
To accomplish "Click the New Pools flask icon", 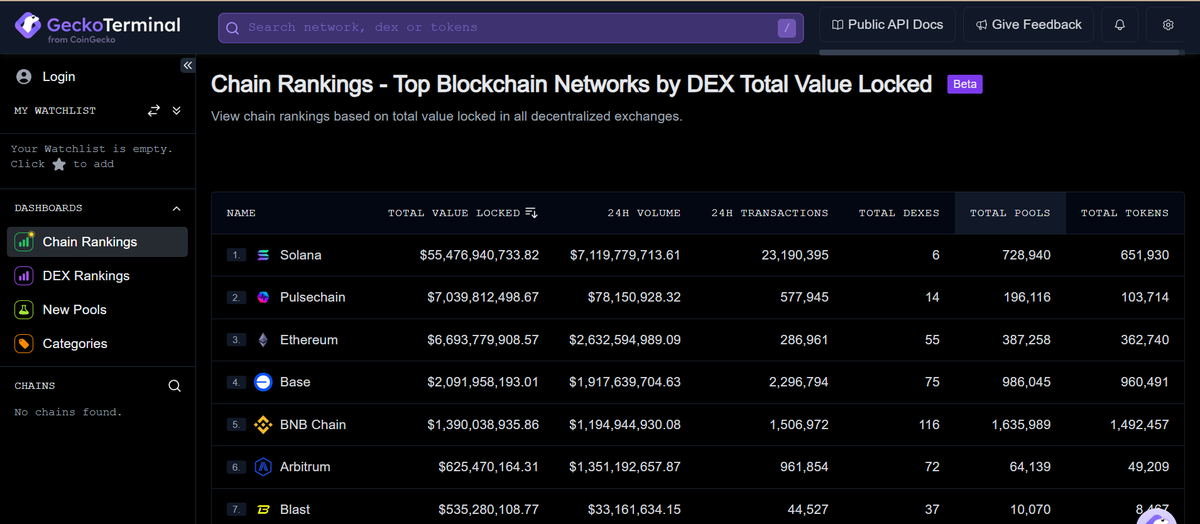I will 24,310.
